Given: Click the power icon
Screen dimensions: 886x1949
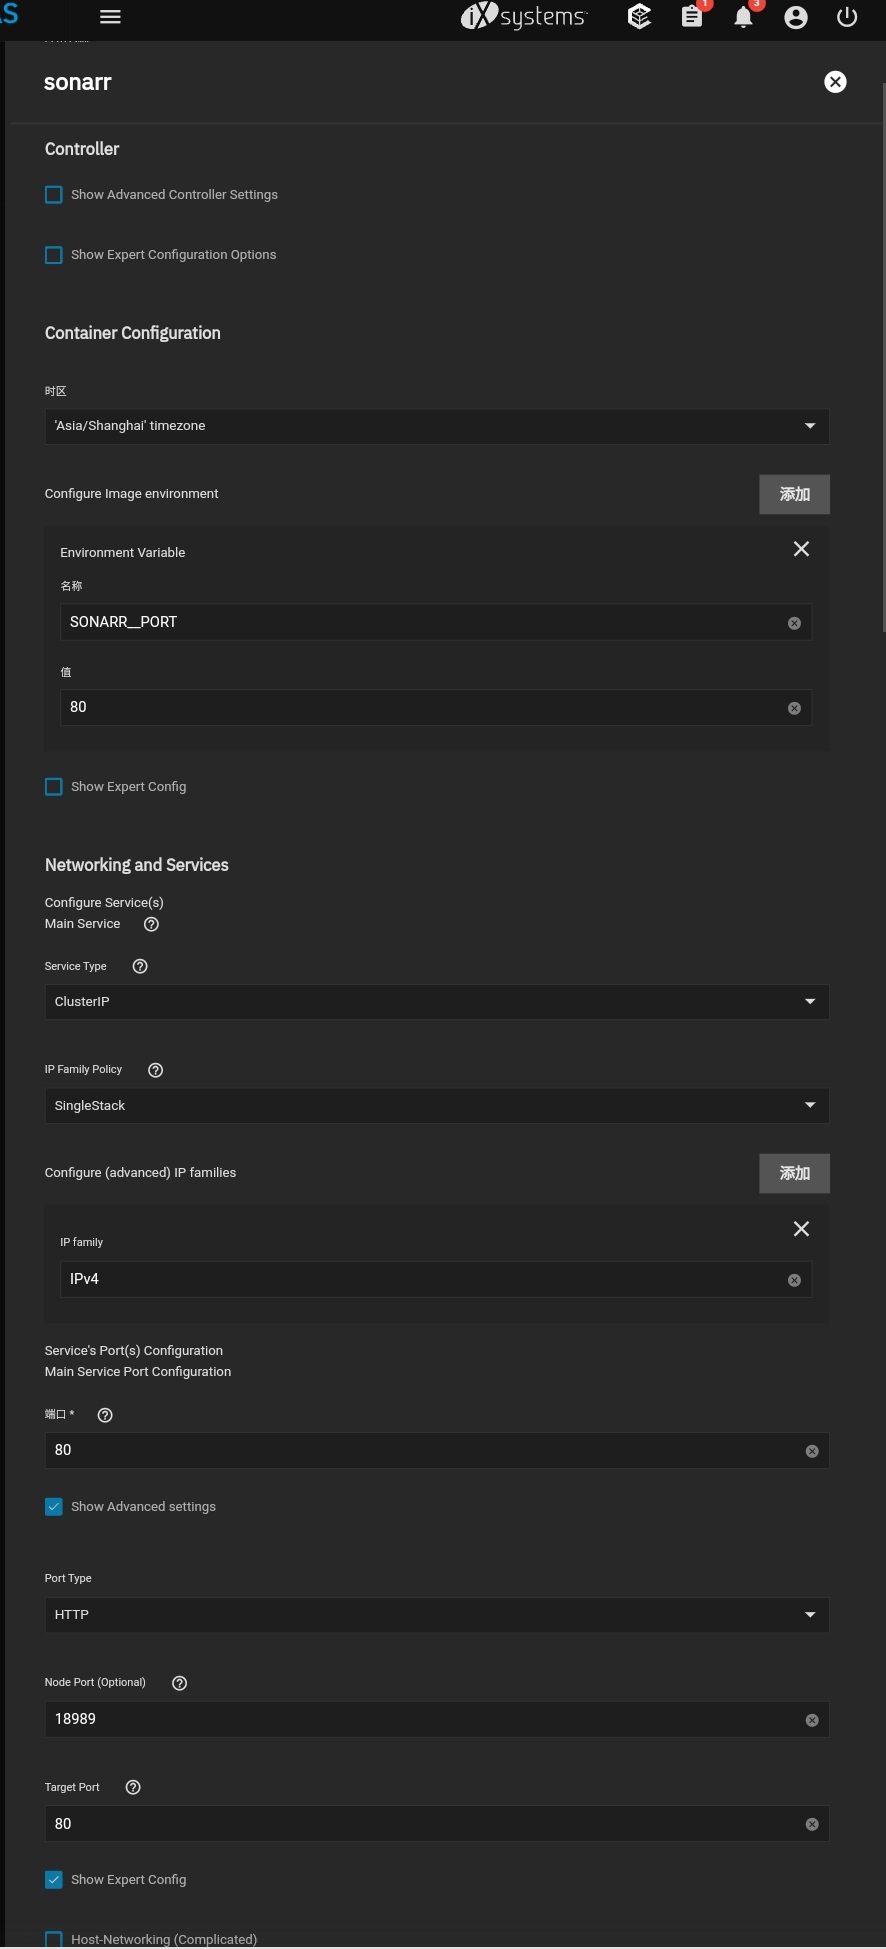Looking at the screenshot, I should coord(847,17).
